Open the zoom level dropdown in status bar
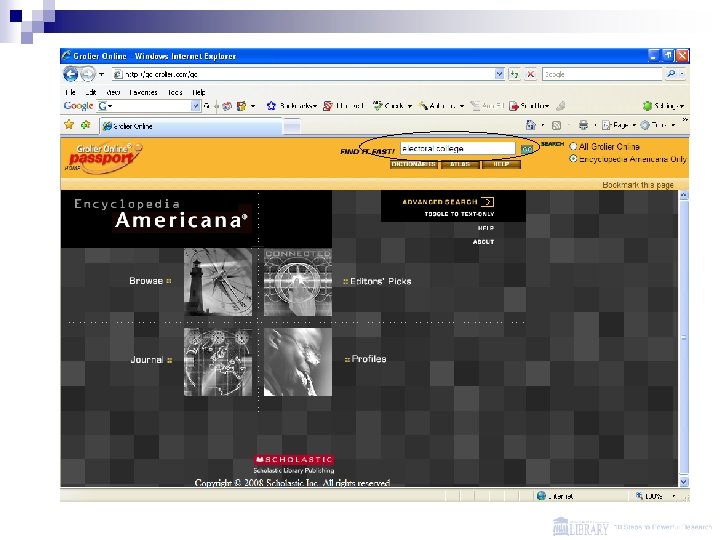 (674, 496)
